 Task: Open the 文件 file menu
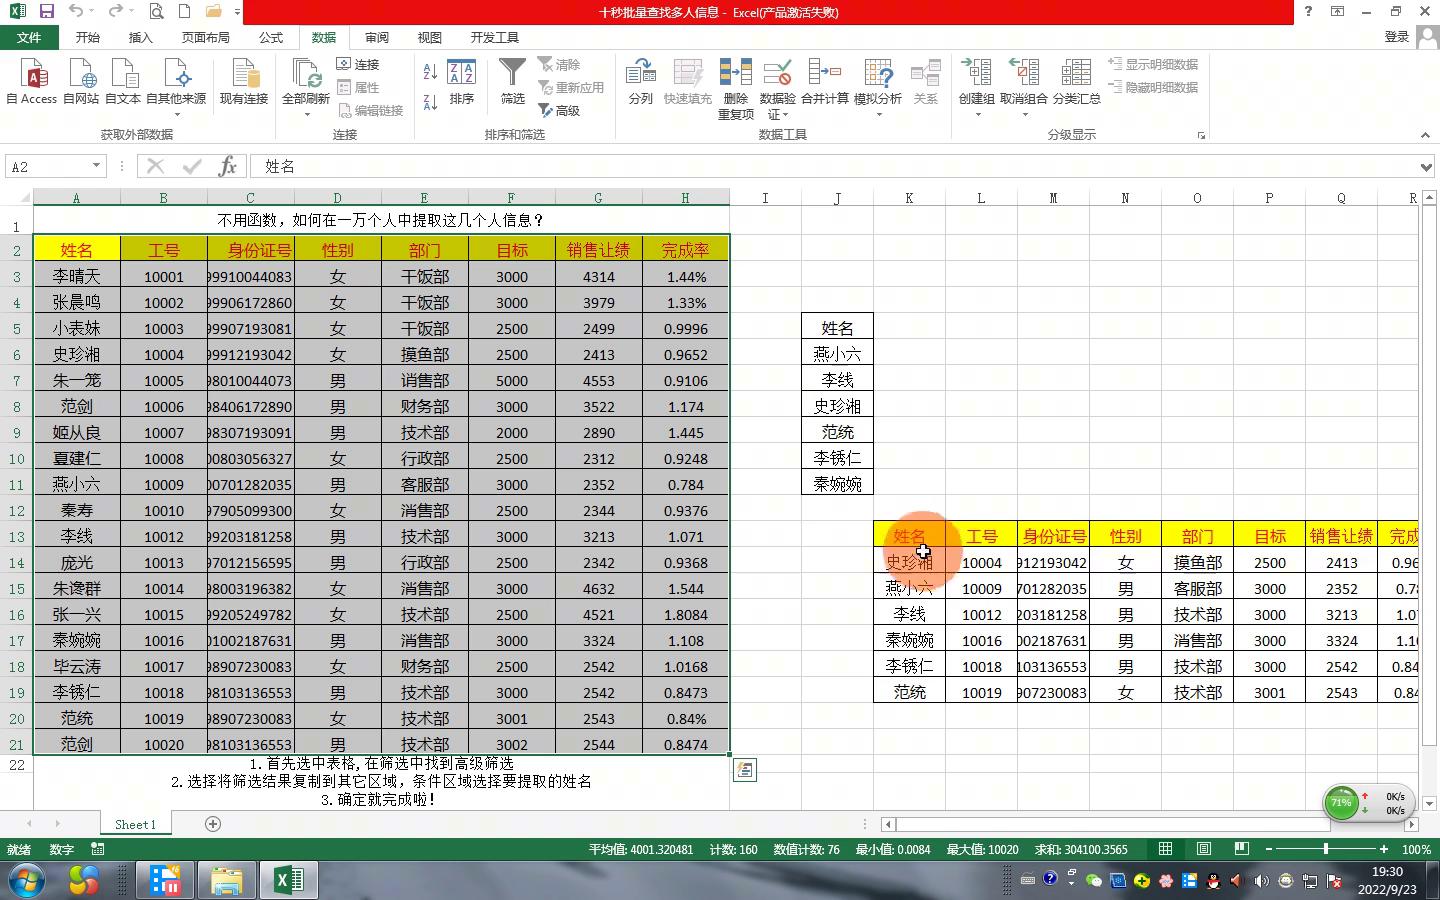pyautogui.click(x=29, y=37)
